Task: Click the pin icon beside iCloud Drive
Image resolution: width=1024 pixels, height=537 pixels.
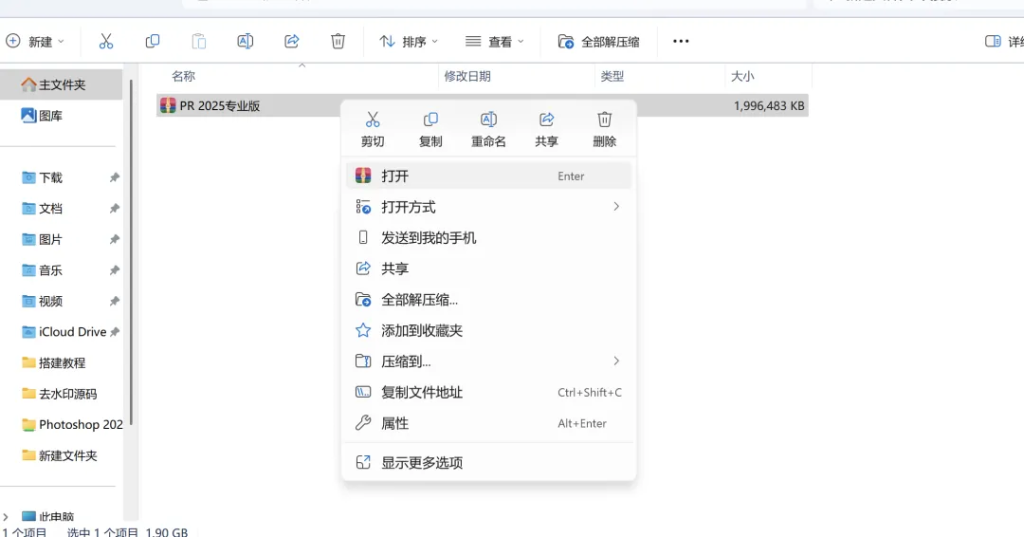Action: (x=114, y=332)
